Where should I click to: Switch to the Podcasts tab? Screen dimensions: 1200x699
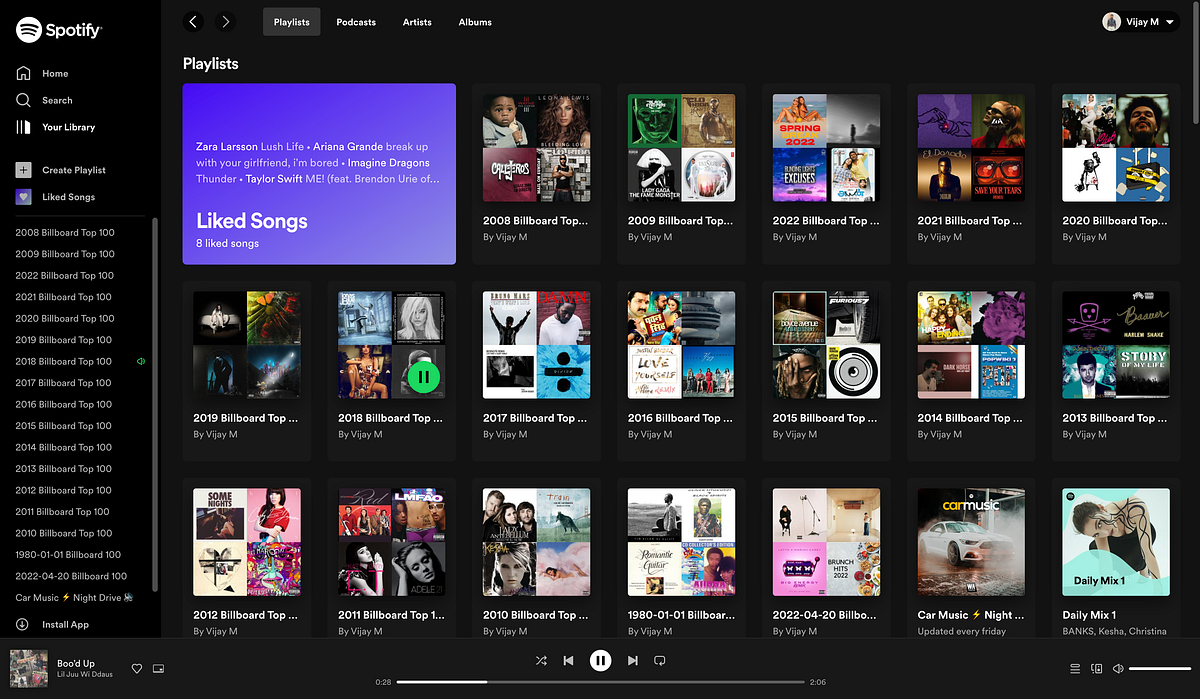tap(356, 21)
